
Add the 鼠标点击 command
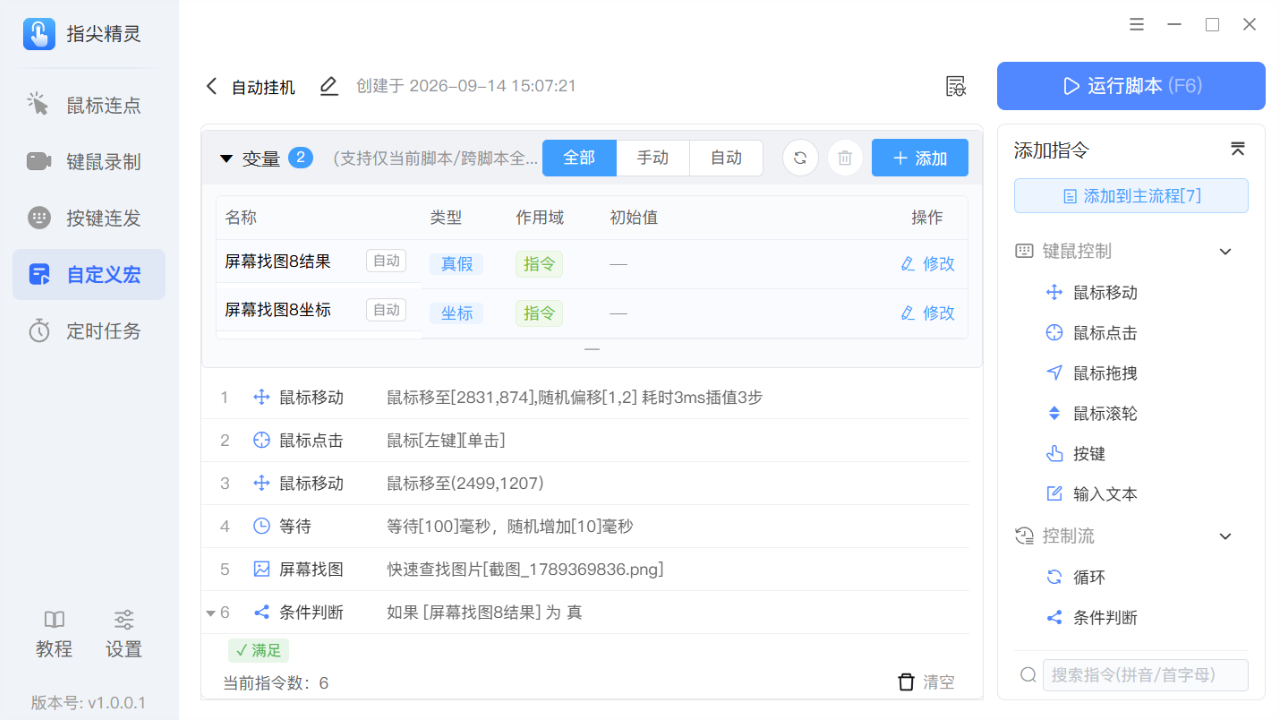tap(1091, 333)
